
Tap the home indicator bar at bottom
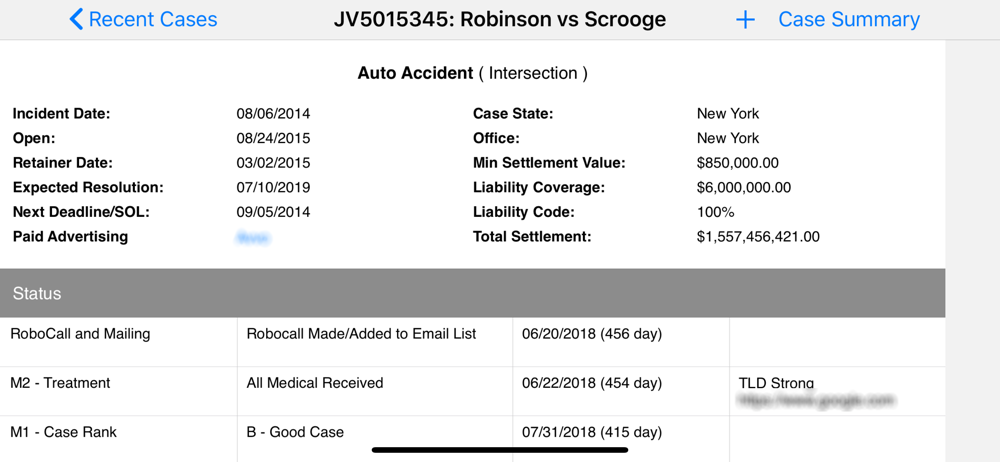[499, 449]
